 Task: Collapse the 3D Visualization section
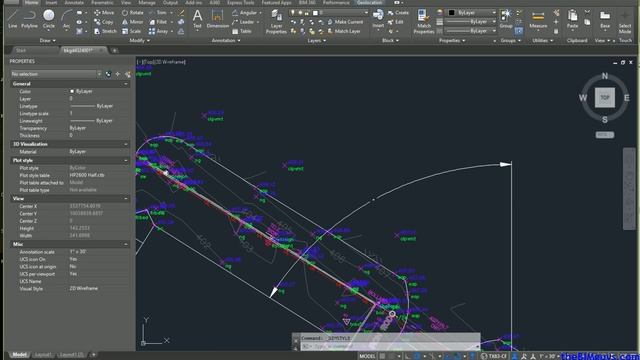tap(126, 144)
